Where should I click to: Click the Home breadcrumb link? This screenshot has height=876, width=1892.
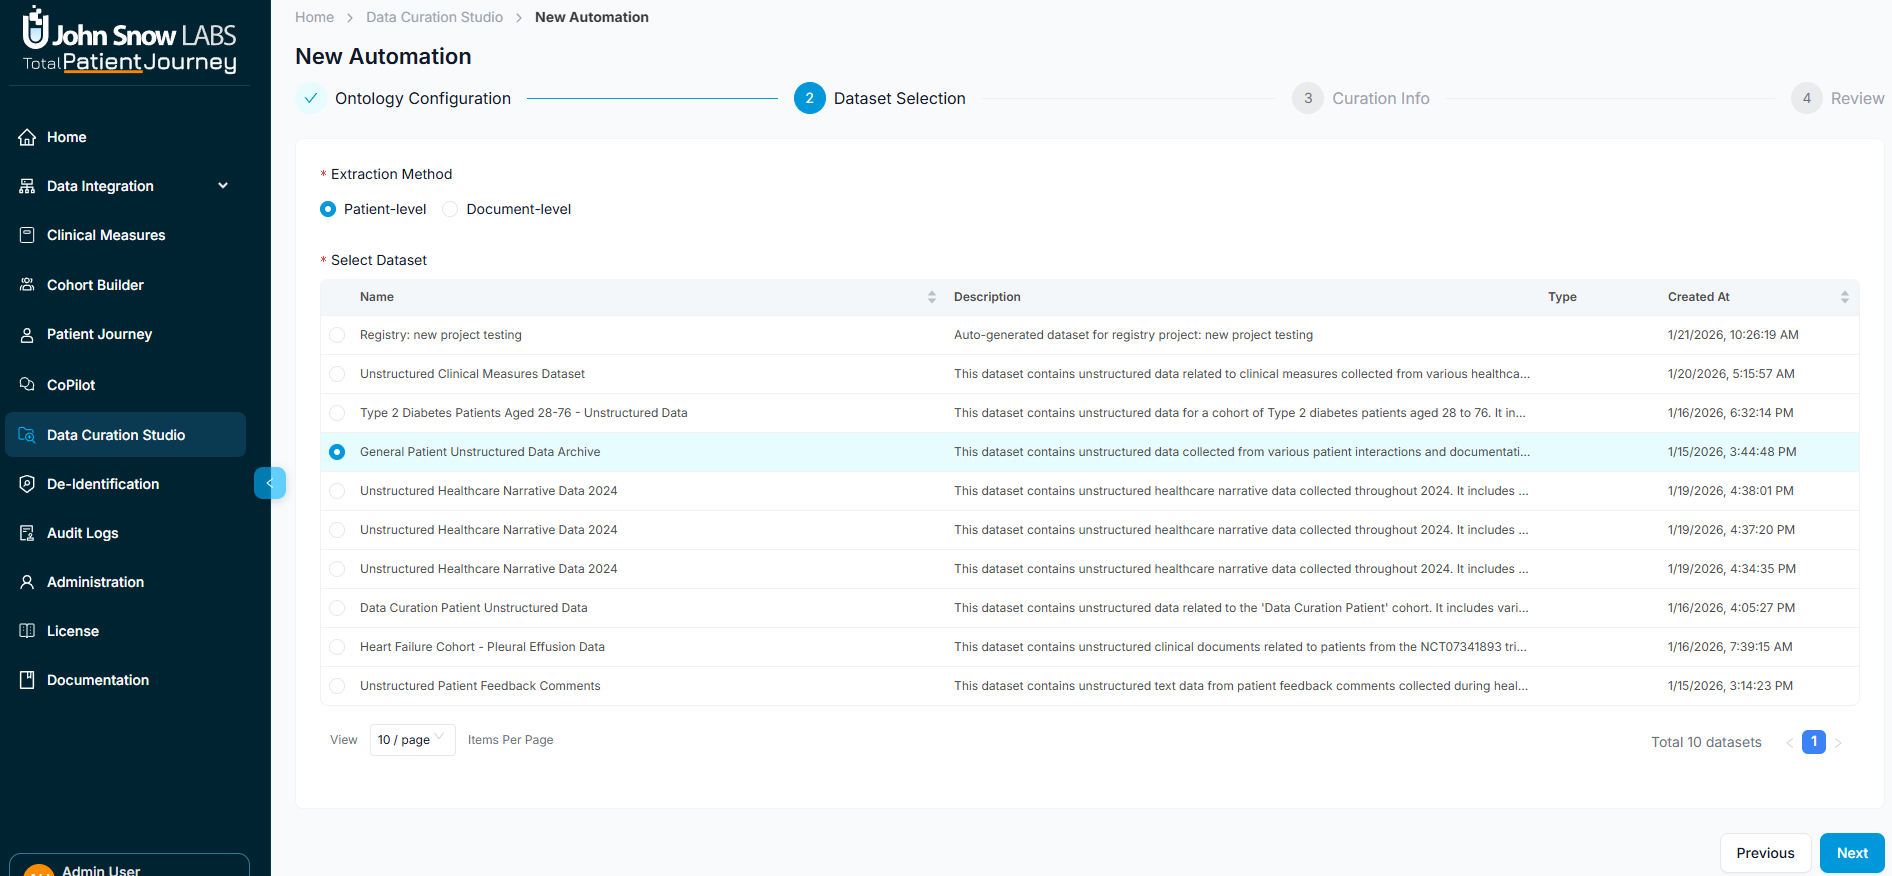314,17
